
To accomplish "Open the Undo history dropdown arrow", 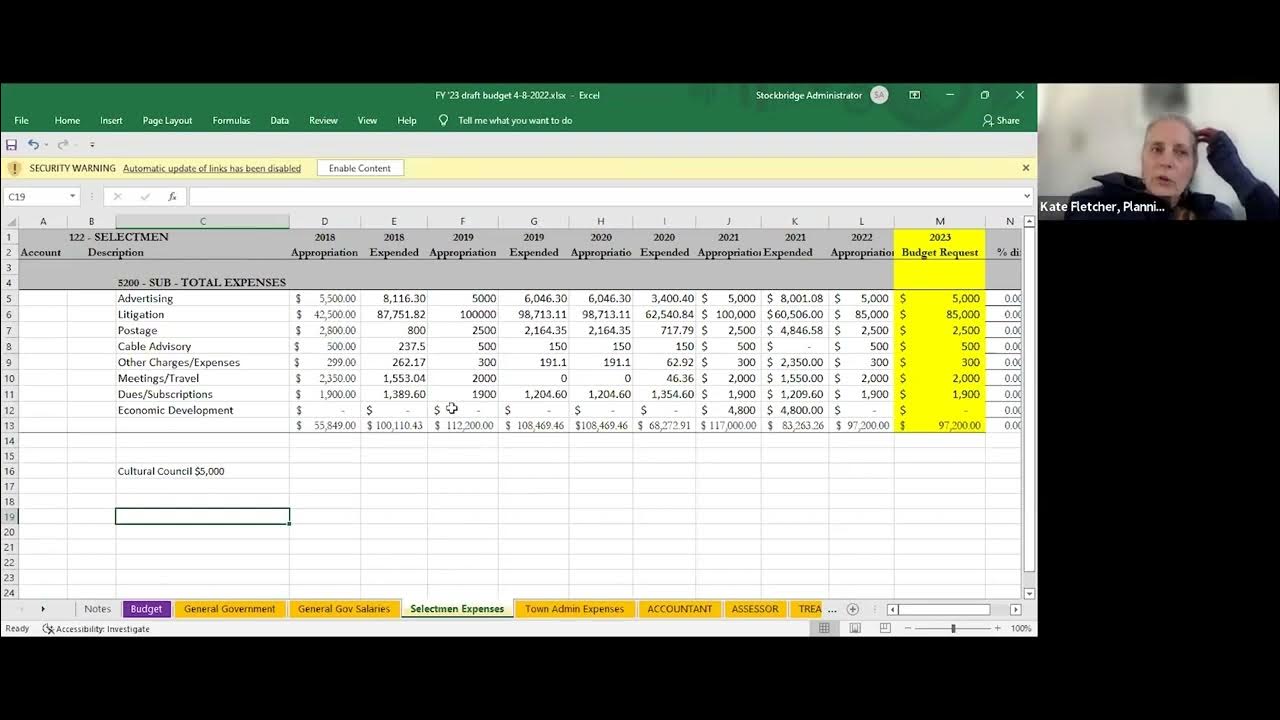I will click(45, 145).
